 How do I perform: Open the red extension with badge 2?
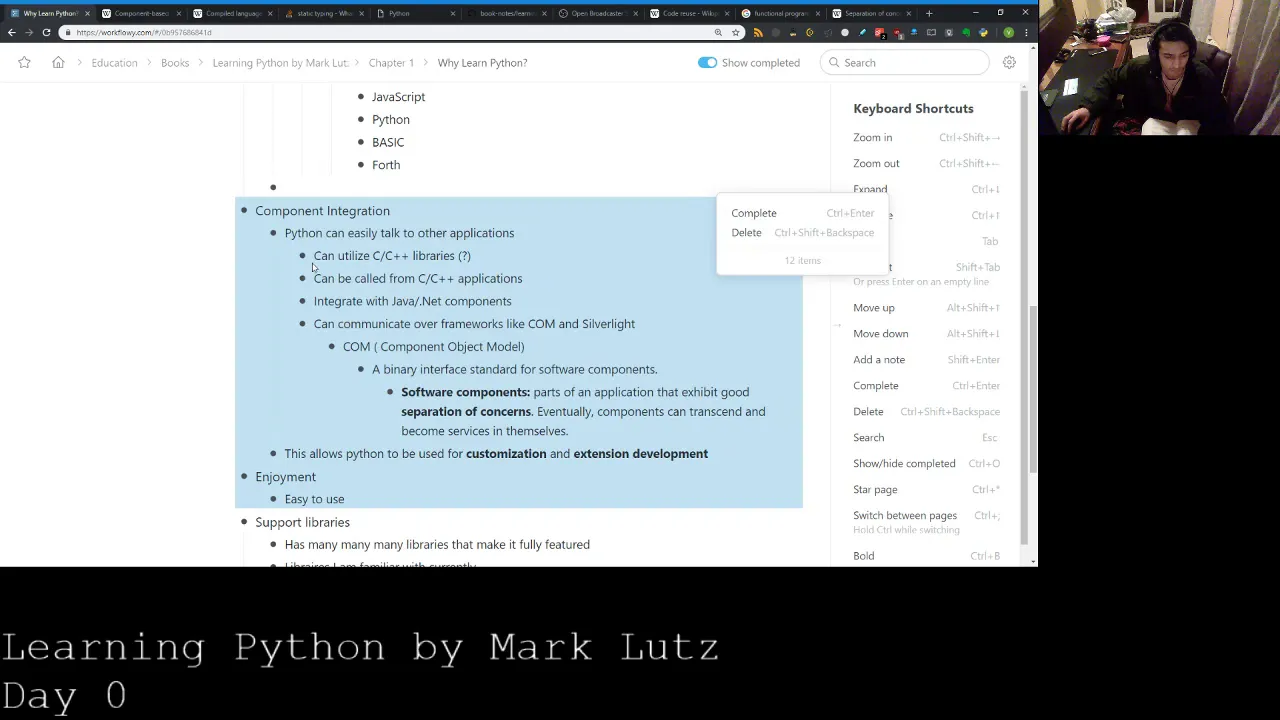pos(879,33)
